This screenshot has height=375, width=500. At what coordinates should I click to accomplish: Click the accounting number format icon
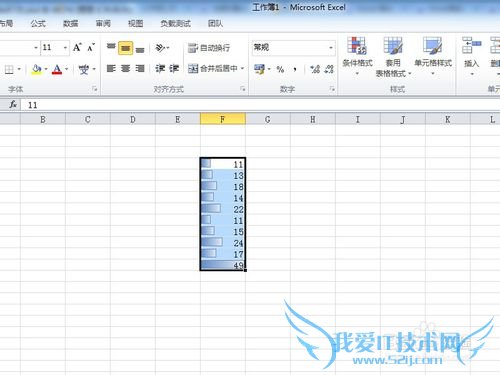pyautogui.click(x=259, y=69)
